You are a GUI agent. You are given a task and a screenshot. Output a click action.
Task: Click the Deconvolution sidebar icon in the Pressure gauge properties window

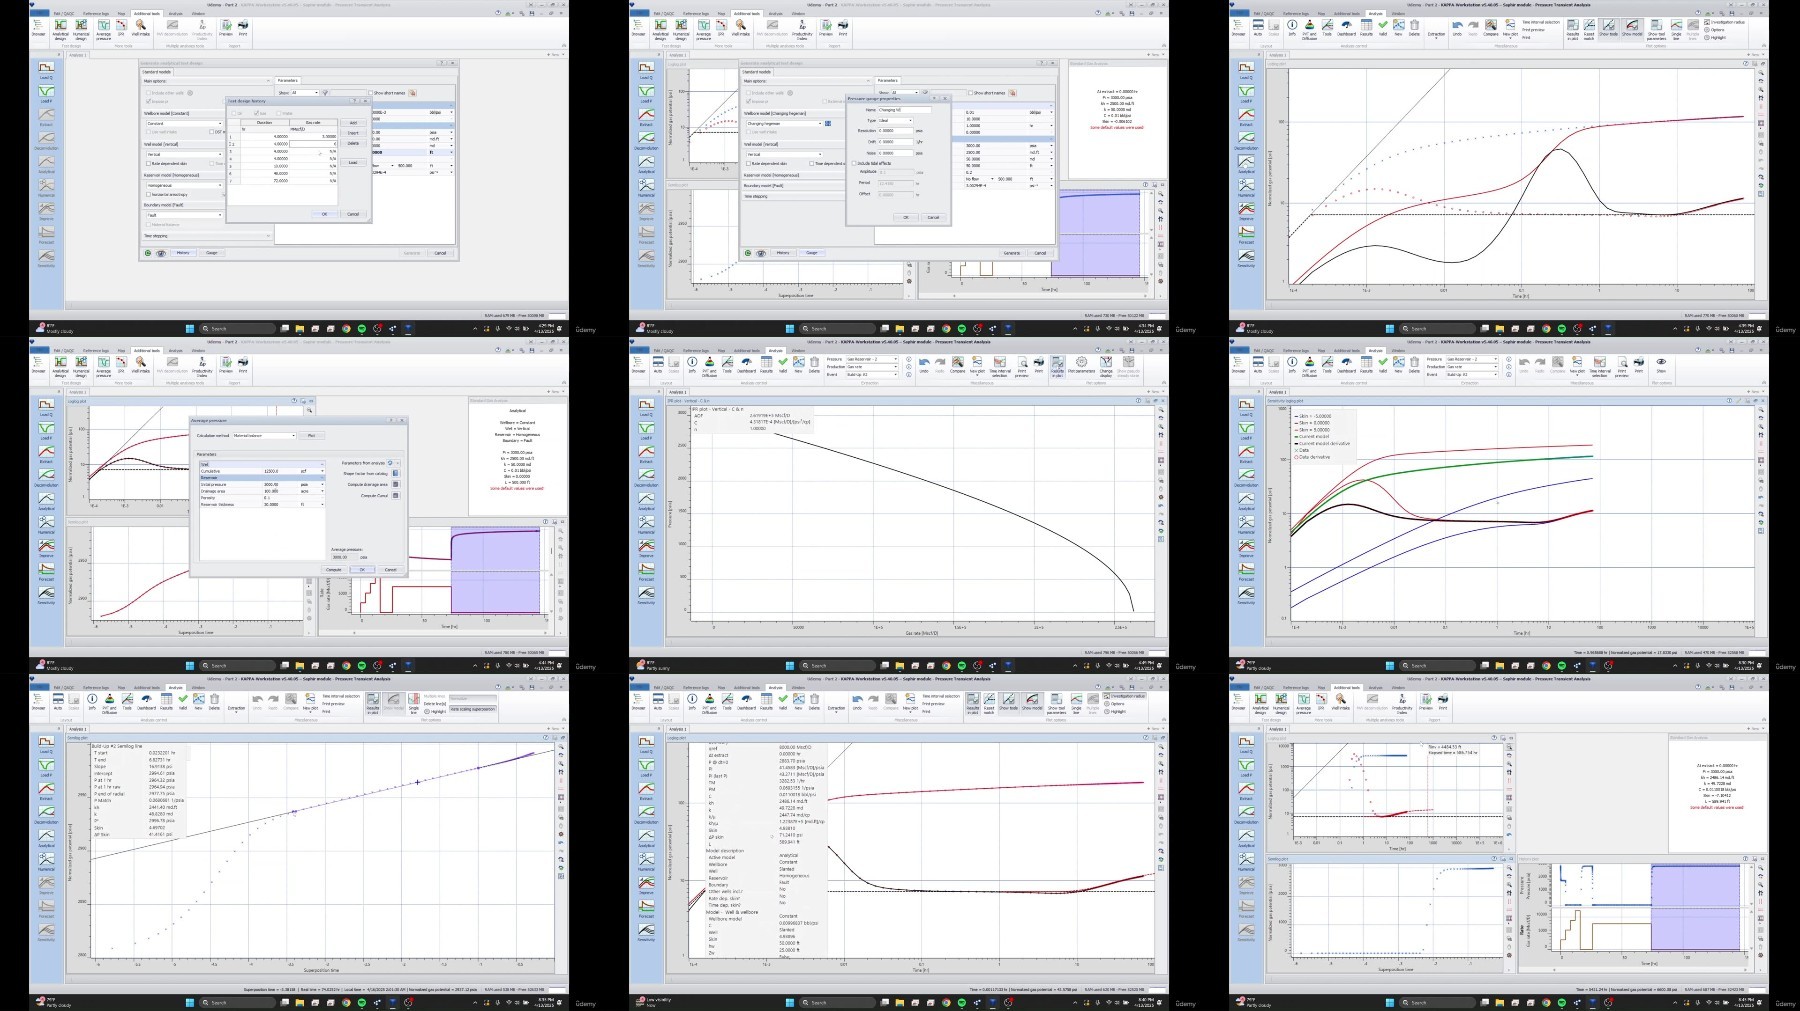click(646, 141)
